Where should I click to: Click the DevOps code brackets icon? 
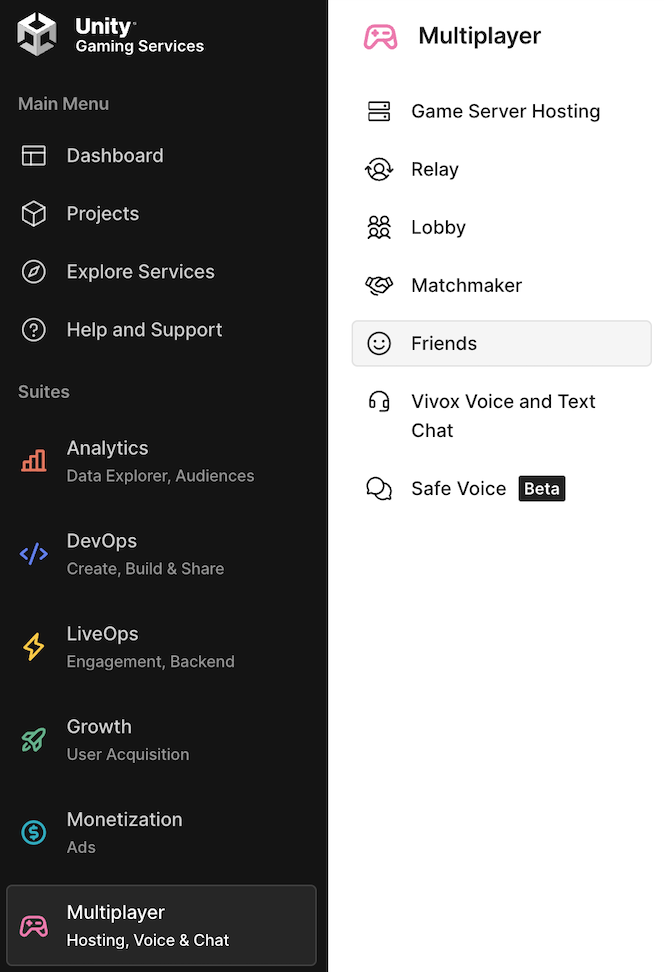[34, 554]
